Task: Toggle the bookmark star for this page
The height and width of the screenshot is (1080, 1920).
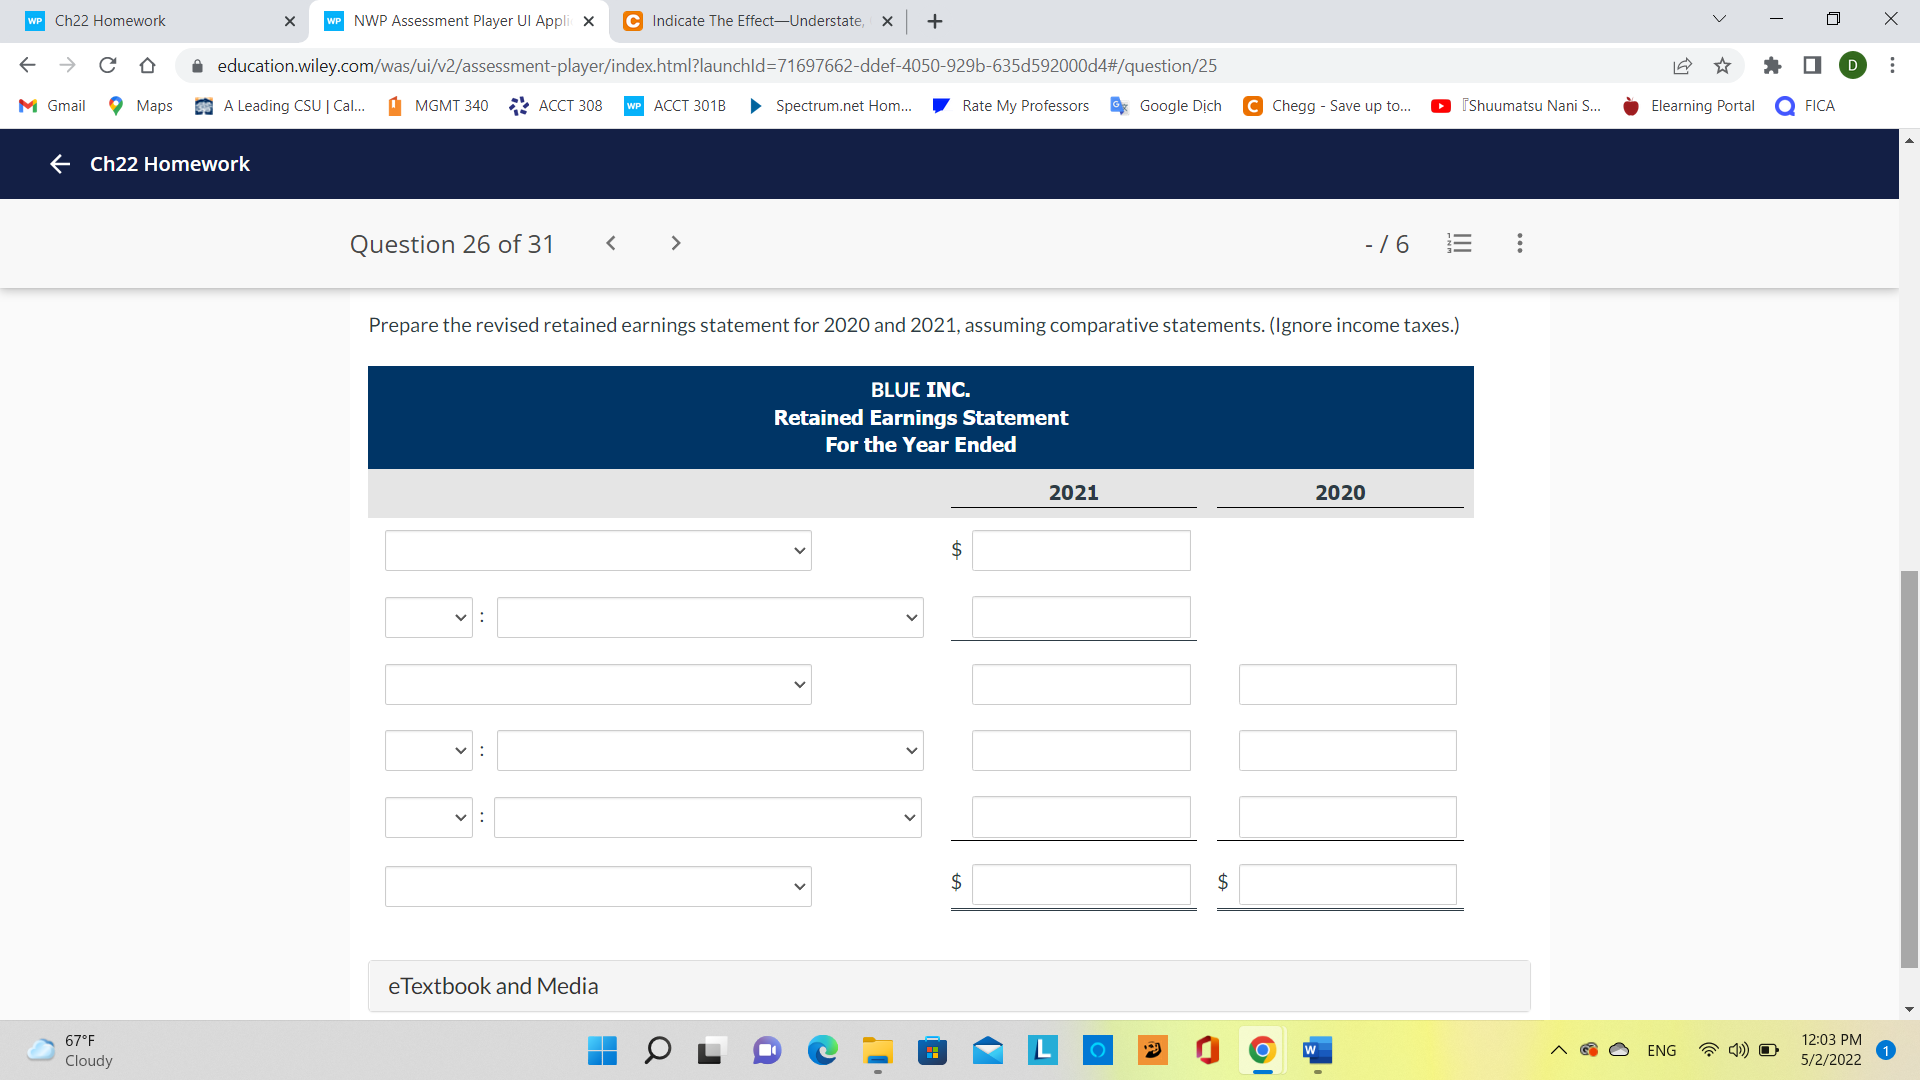Action: 1723,66
